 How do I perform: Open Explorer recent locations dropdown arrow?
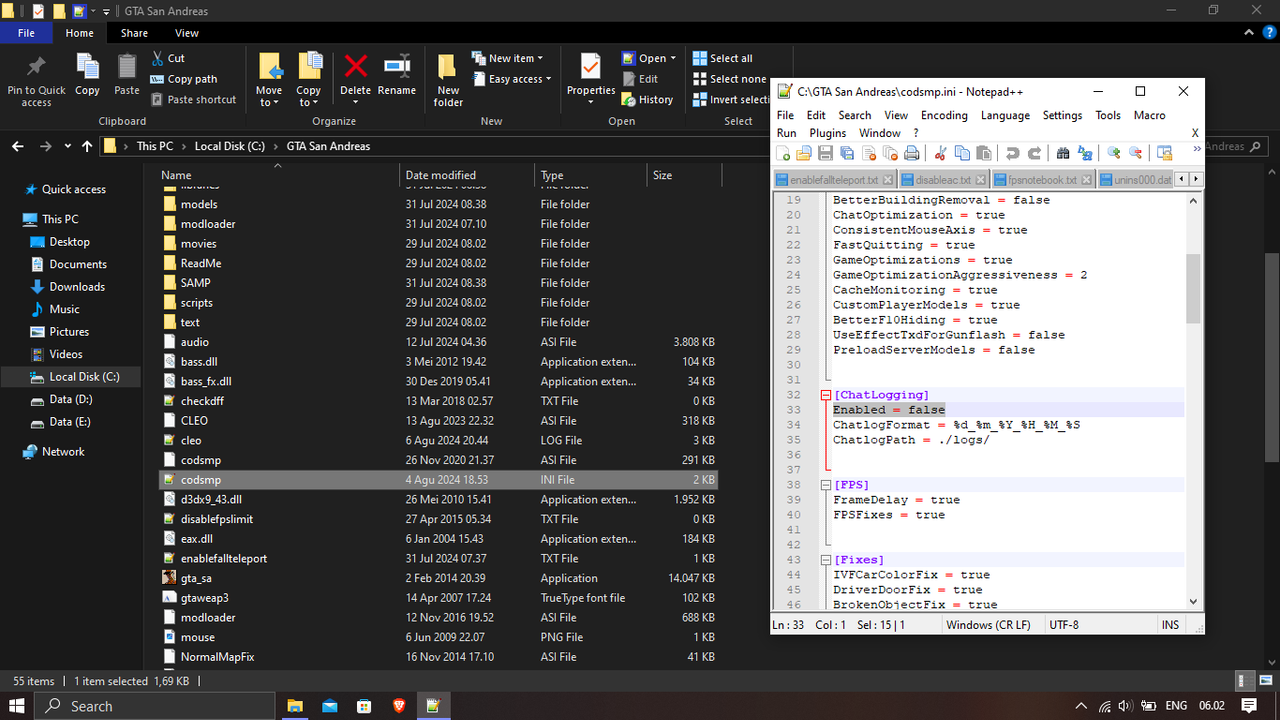pyautogui.click(x=68, y=146)
